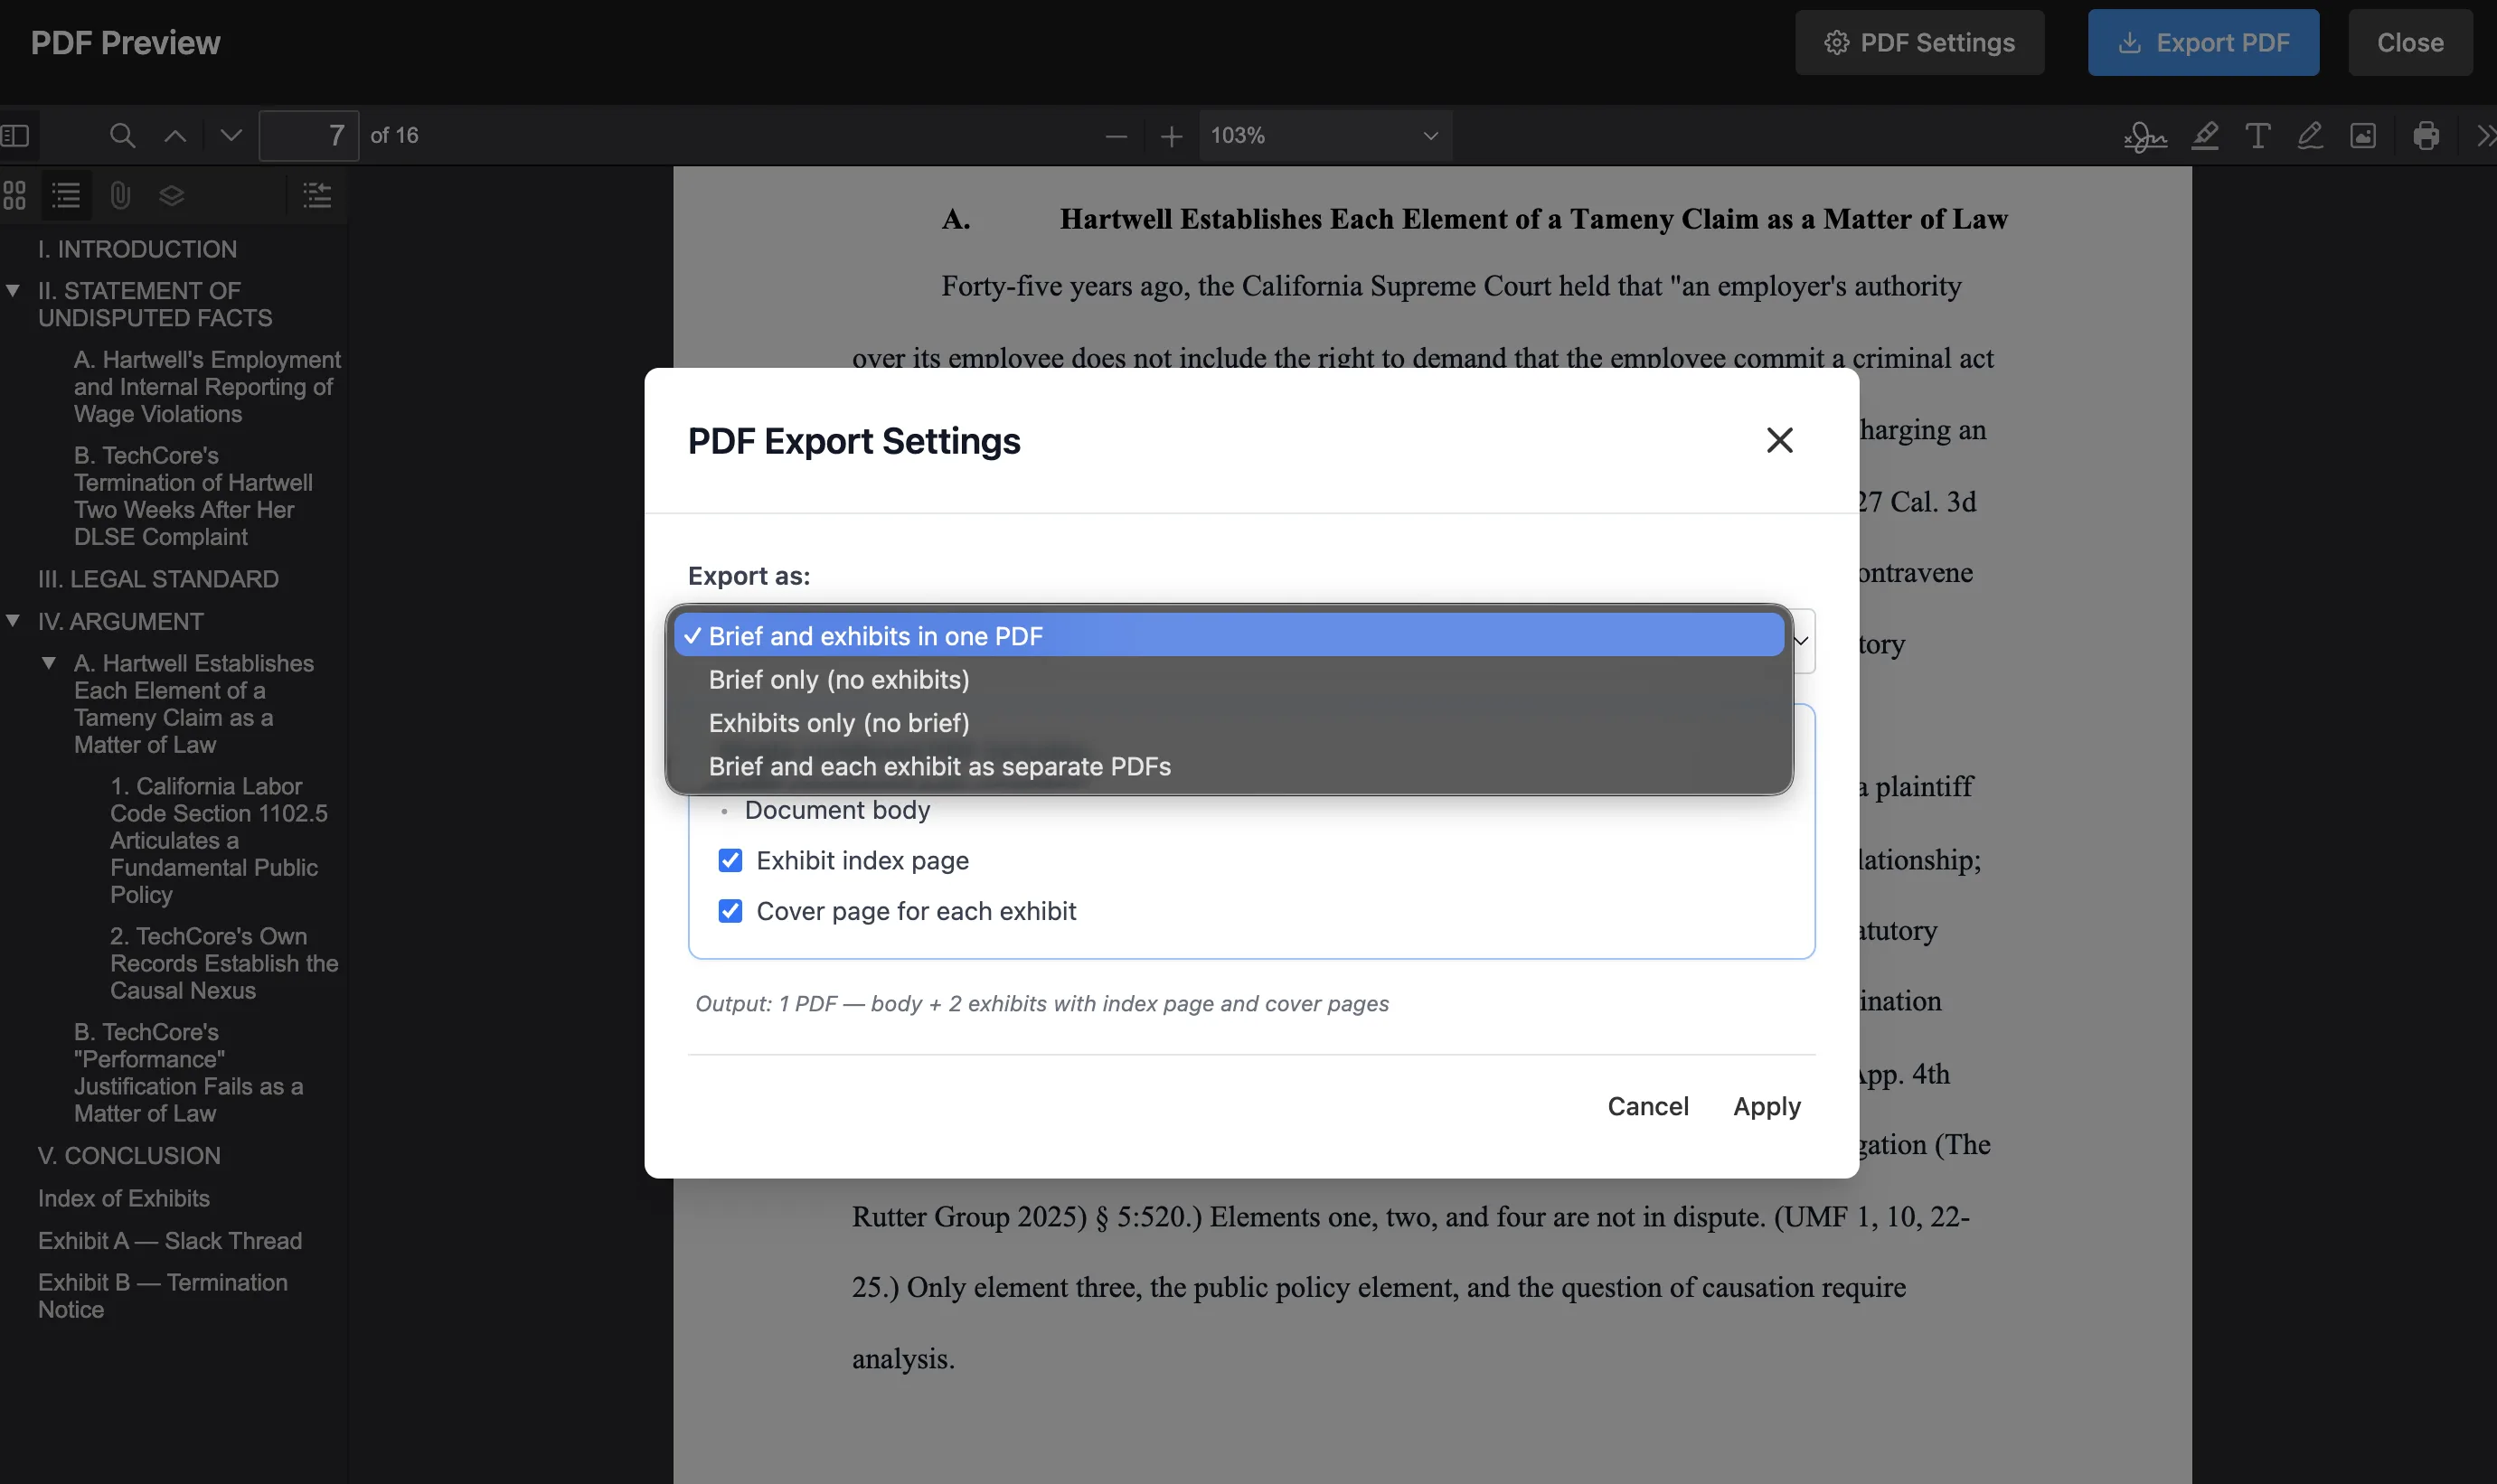Close the PDF Preview with Close button
Image resolution: width=2497 pixels, height=1484 pixels.
2410,42
